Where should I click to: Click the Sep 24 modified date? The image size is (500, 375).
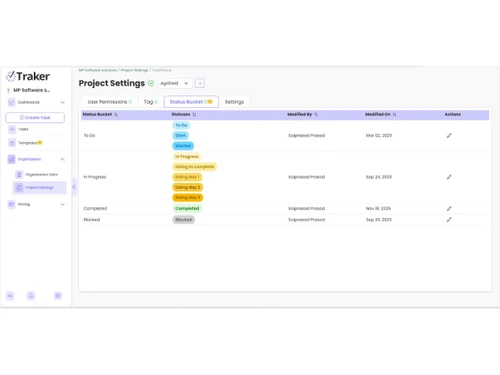click(x=379, y=177)
